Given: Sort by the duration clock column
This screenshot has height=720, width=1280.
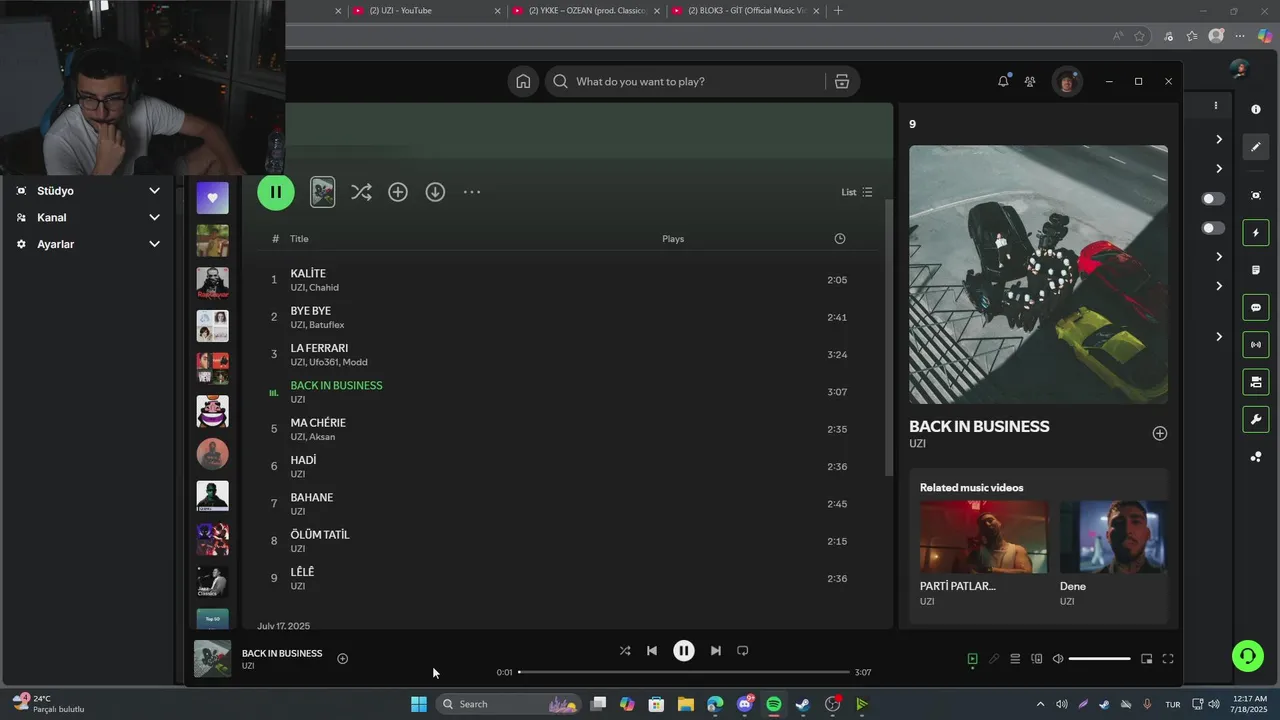Looking at the screenshot, I should [x=839, y=239].
